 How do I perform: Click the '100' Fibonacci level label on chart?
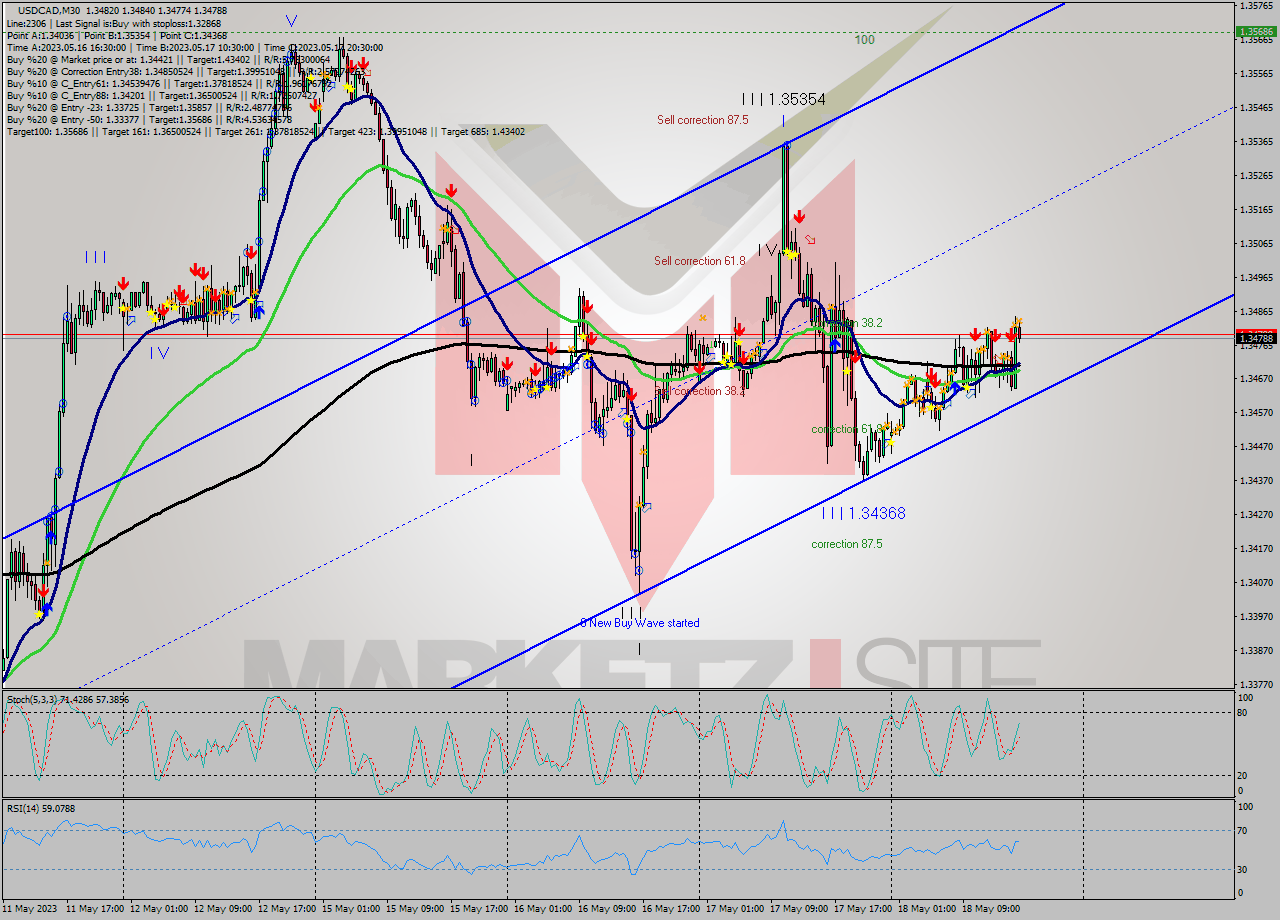[865, 40]
